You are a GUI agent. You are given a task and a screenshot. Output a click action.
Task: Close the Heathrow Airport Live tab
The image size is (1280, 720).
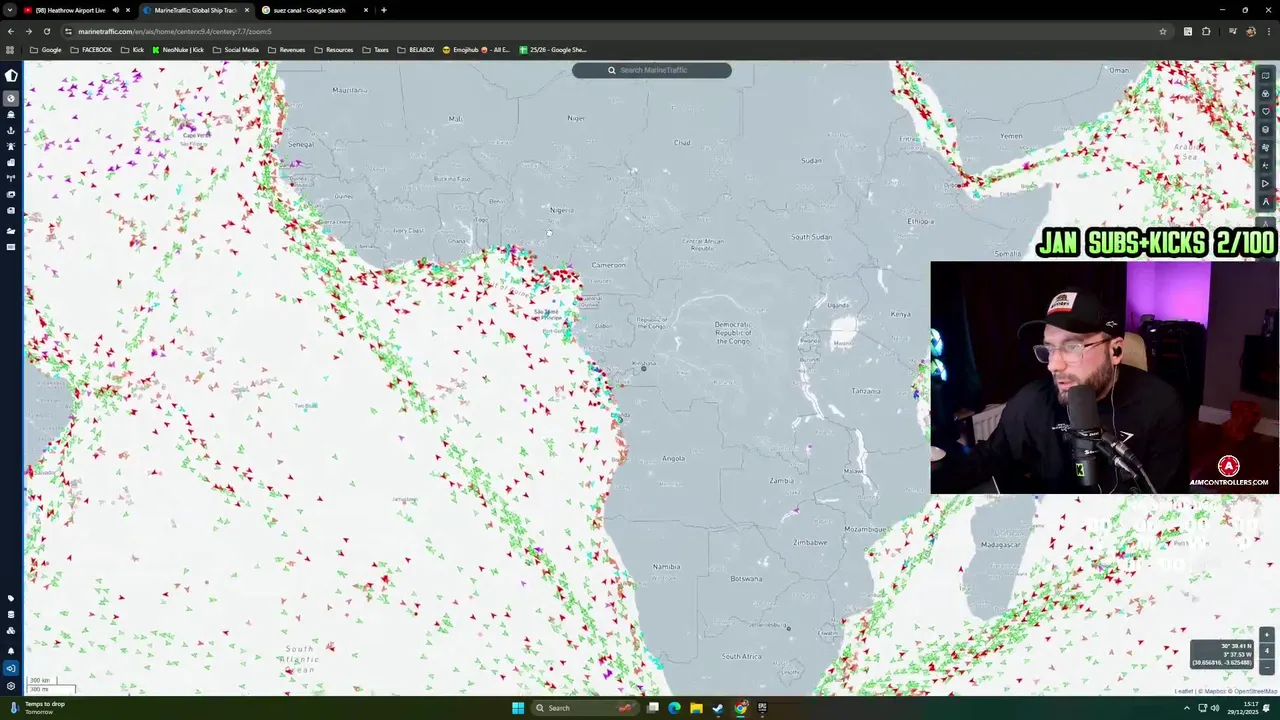[x=128, y=10]
